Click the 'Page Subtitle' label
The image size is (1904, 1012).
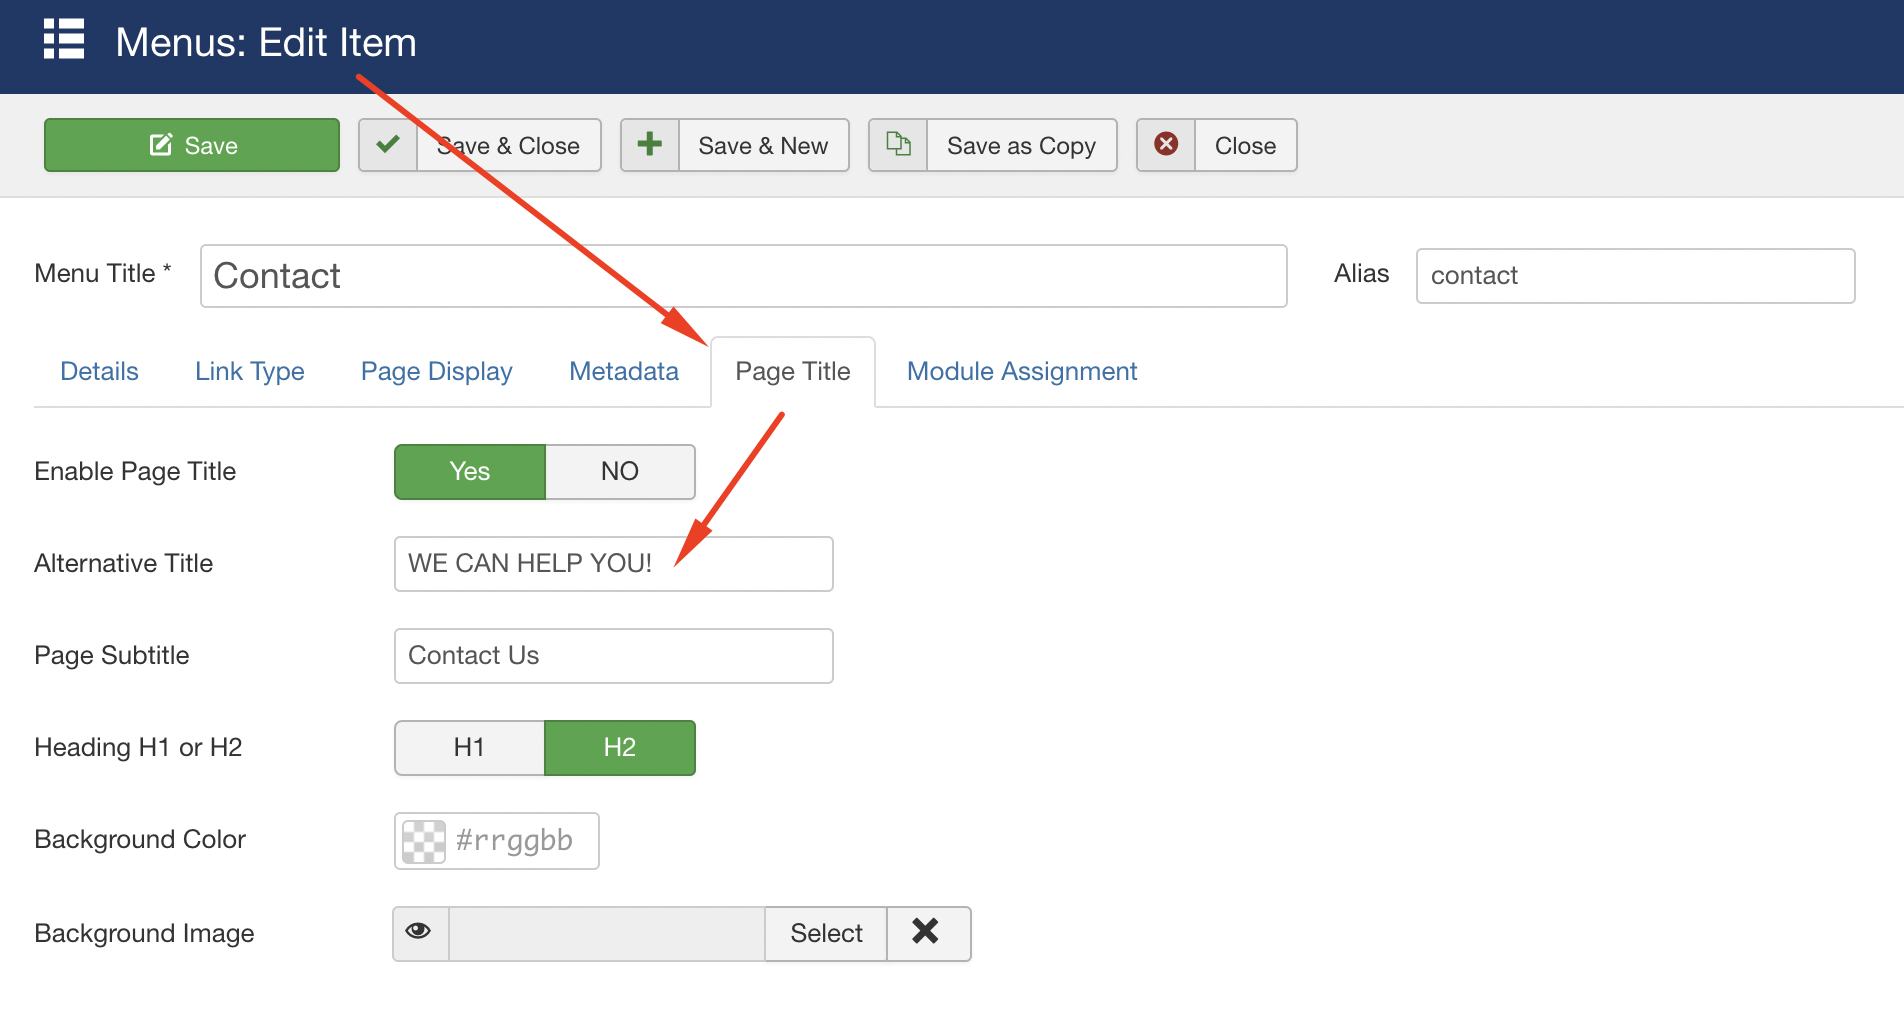click(x=112, y=655)
